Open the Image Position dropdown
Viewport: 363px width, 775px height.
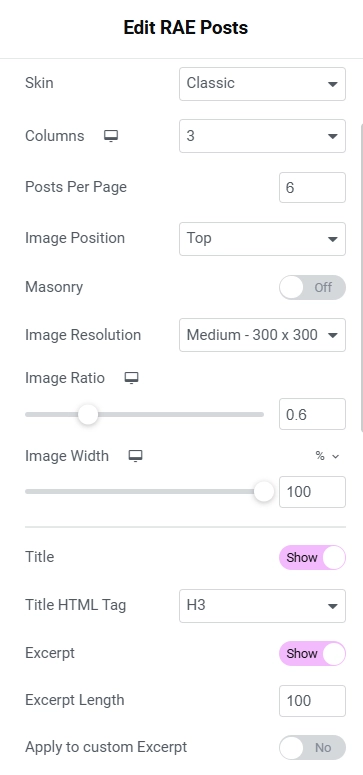click(262, 239)
